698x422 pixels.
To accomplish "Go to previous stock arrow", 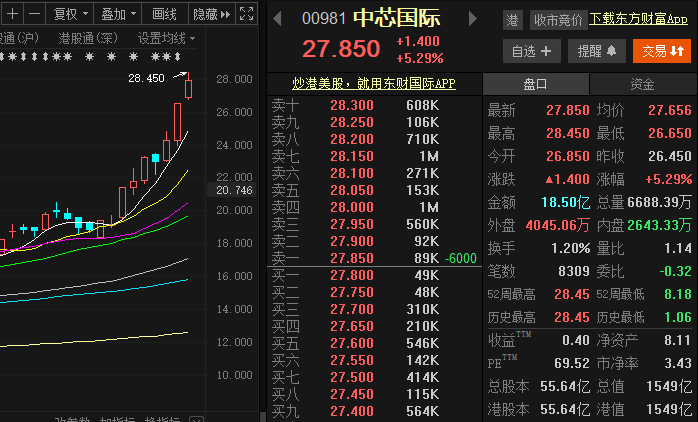I will (x=277, y=19).
